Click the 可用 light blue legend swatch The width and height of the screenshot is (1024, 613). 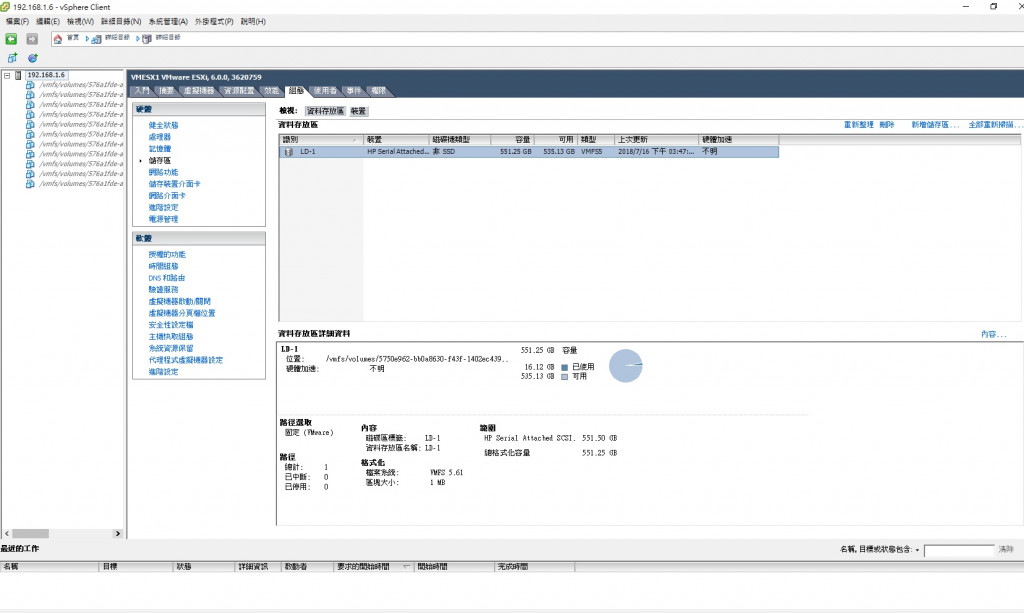[x=564, y=377]
